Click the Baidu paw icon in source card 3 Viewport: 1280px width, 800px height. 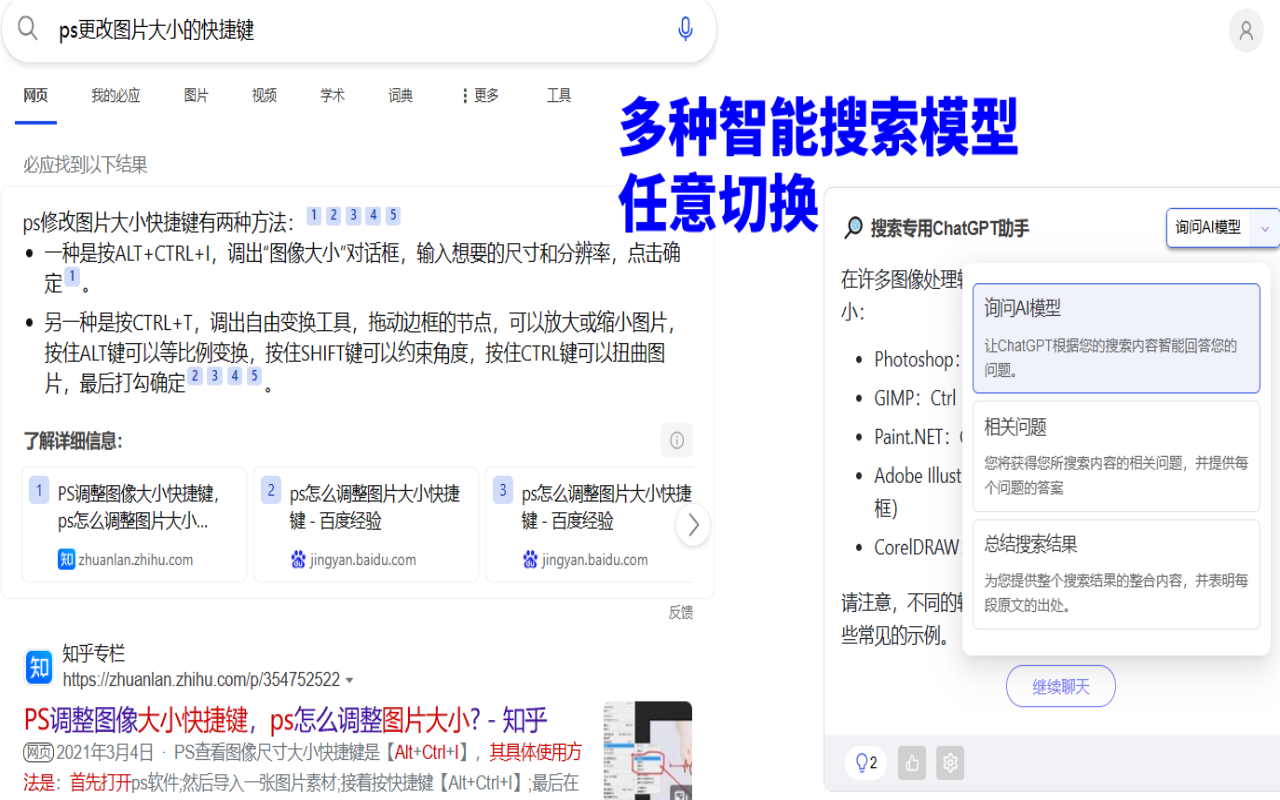[530, 559]
